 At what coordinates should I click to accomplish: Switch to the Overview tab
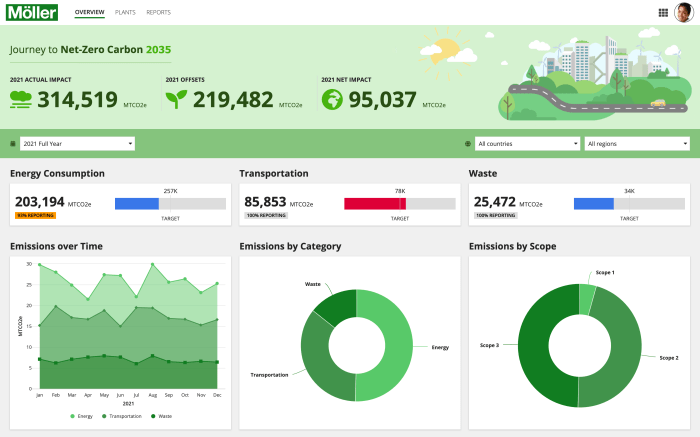click(89, 12)
